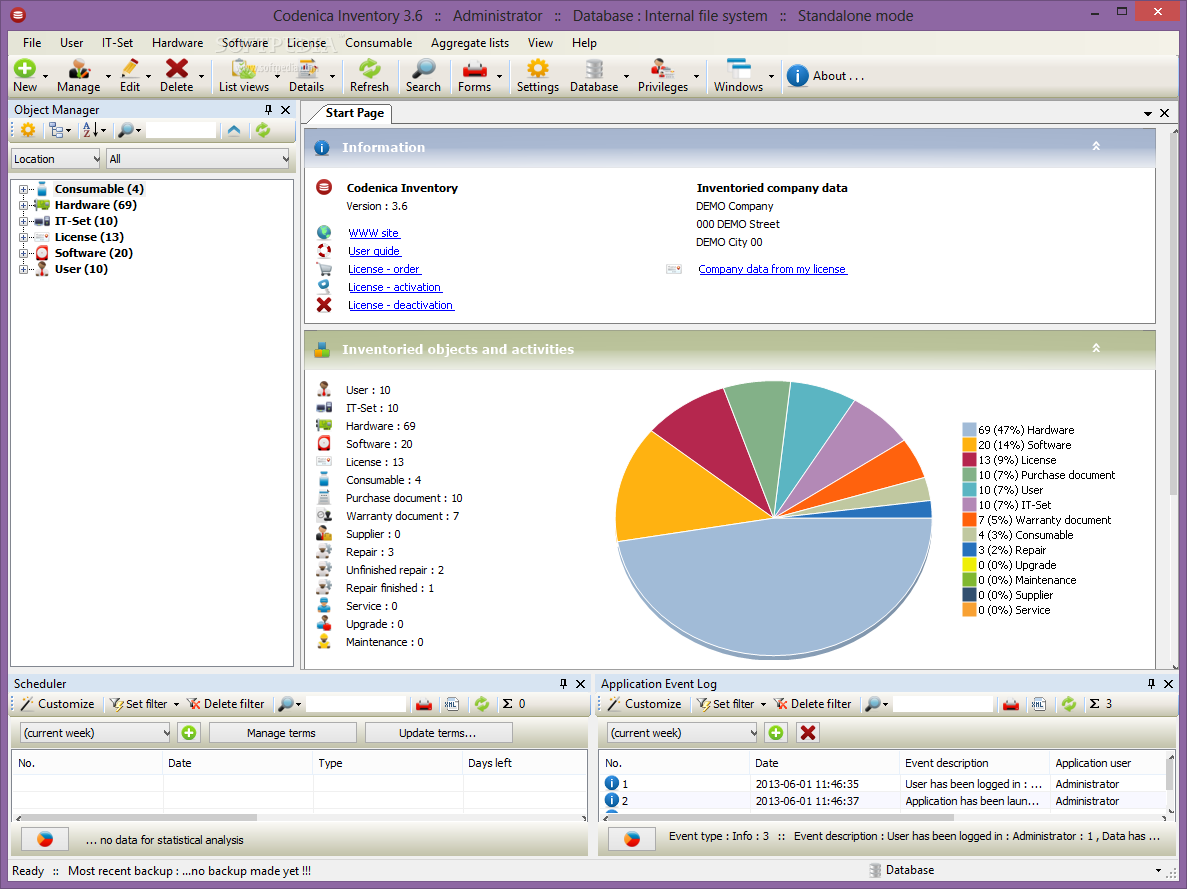The height and width of the screenshot is (889, 1187).
Task: Collapse the Information section
Action: pyautogui.click(x=1095, y=146)
